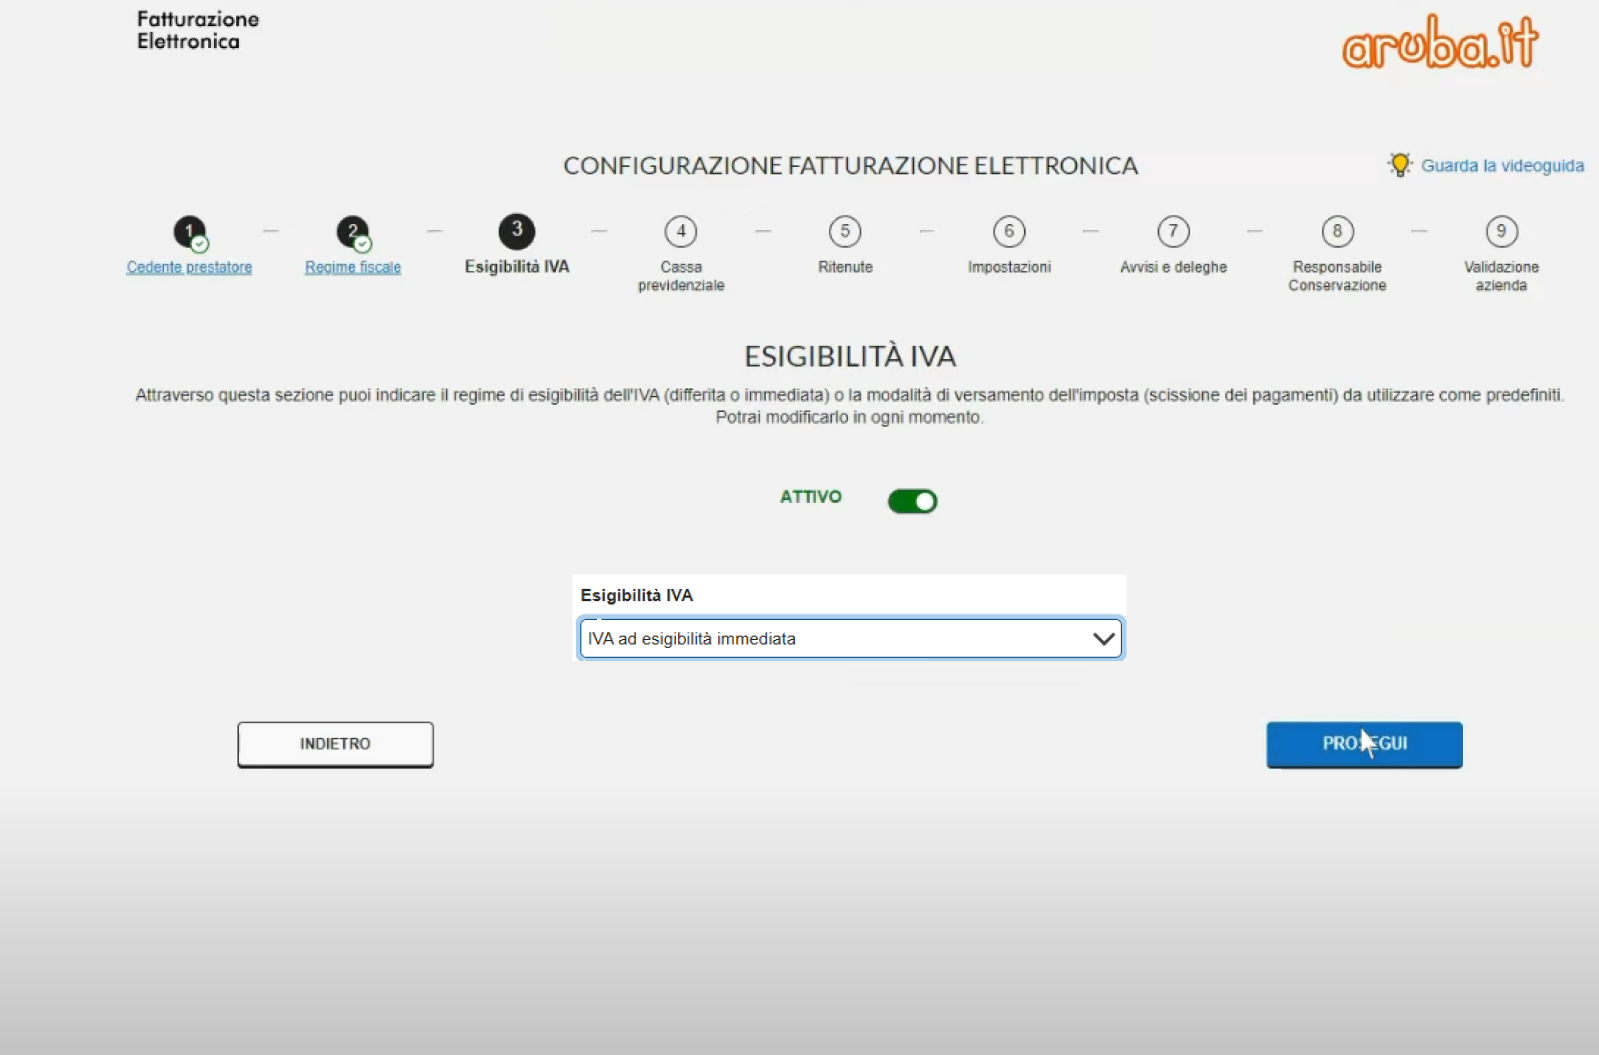Open step 6 Impostazioni circle
Screen dimensions: 1599x1055
(1009, 232)
